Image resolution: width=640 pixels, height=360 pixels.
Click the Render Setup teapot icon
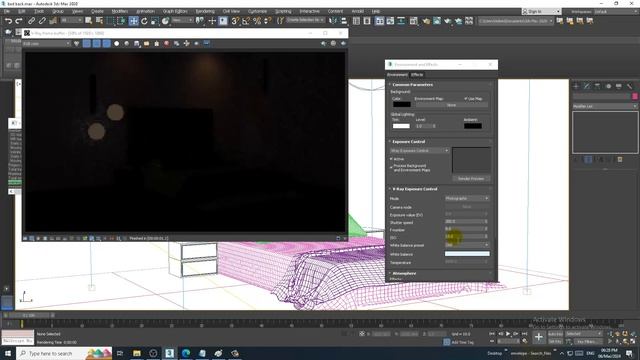pos(426,21)
